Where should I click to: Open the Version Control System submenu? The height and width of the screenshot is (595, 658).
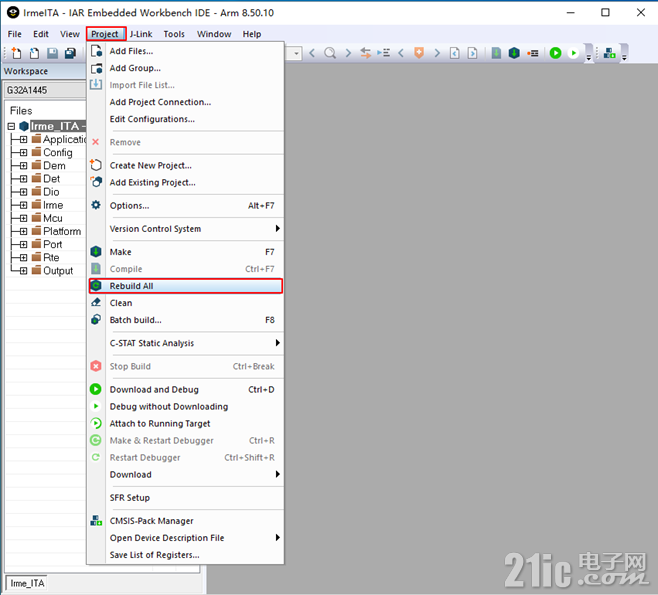click(x=185, y=229)
